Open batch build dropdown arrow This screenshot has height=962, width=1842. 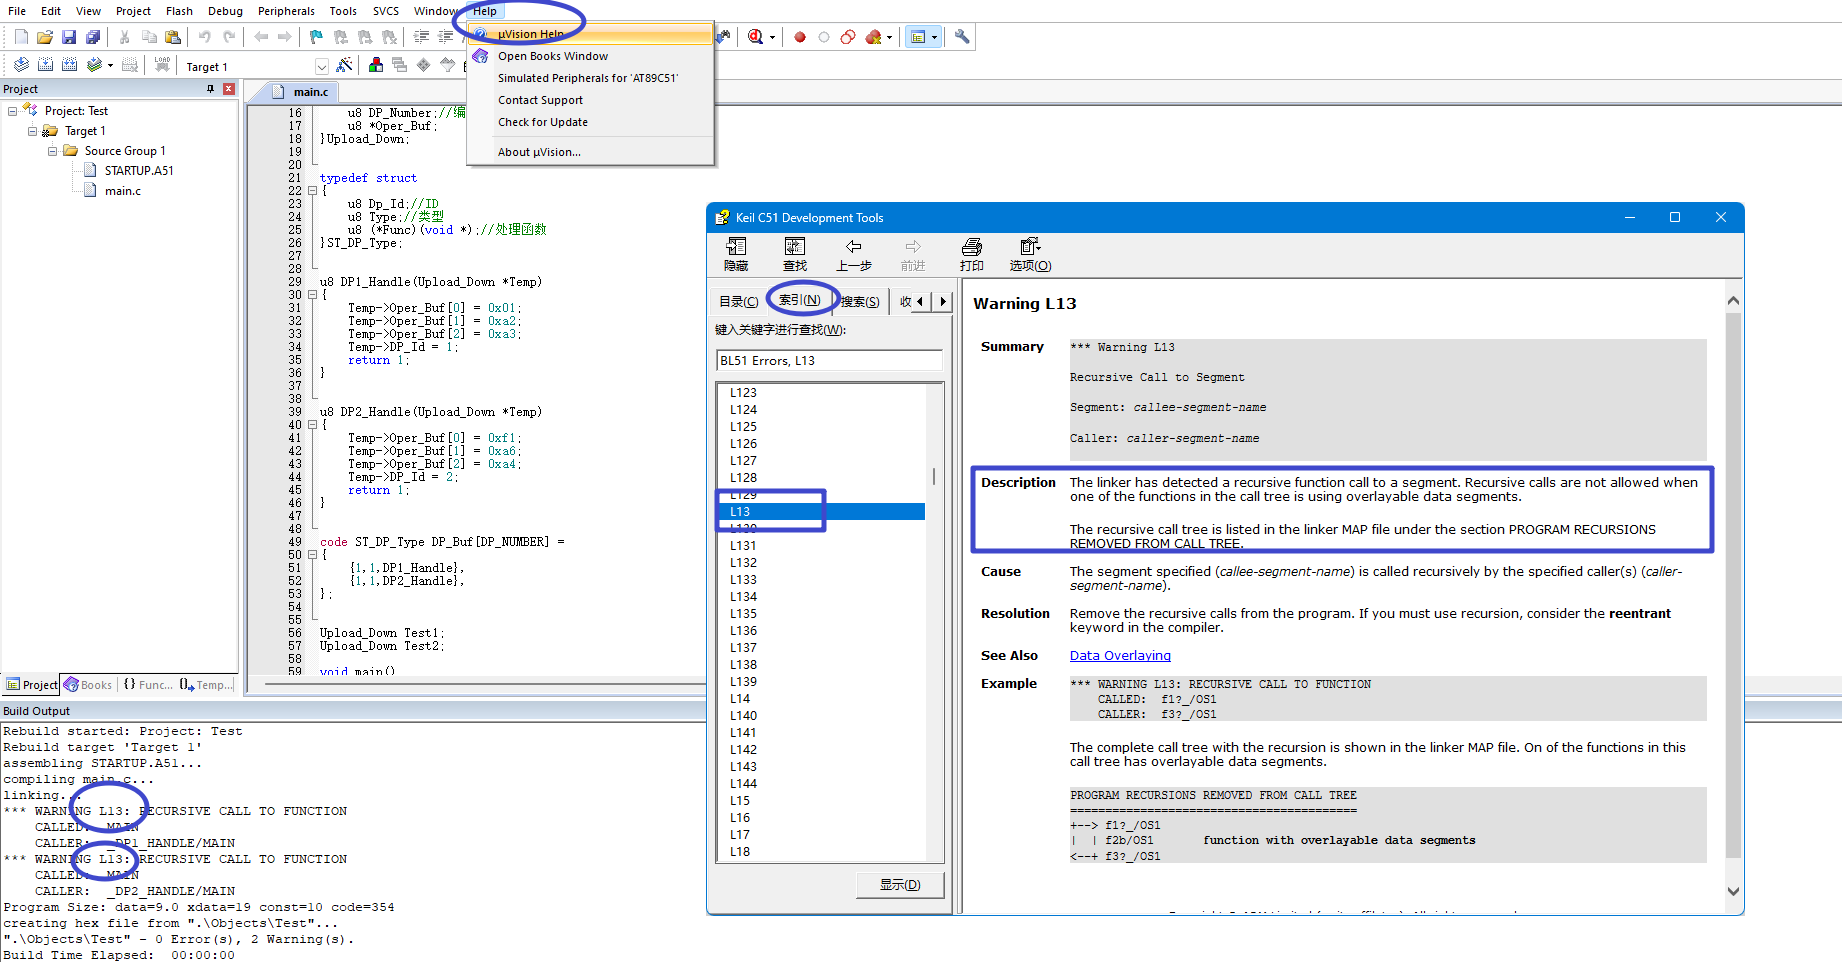coord(110,65)
